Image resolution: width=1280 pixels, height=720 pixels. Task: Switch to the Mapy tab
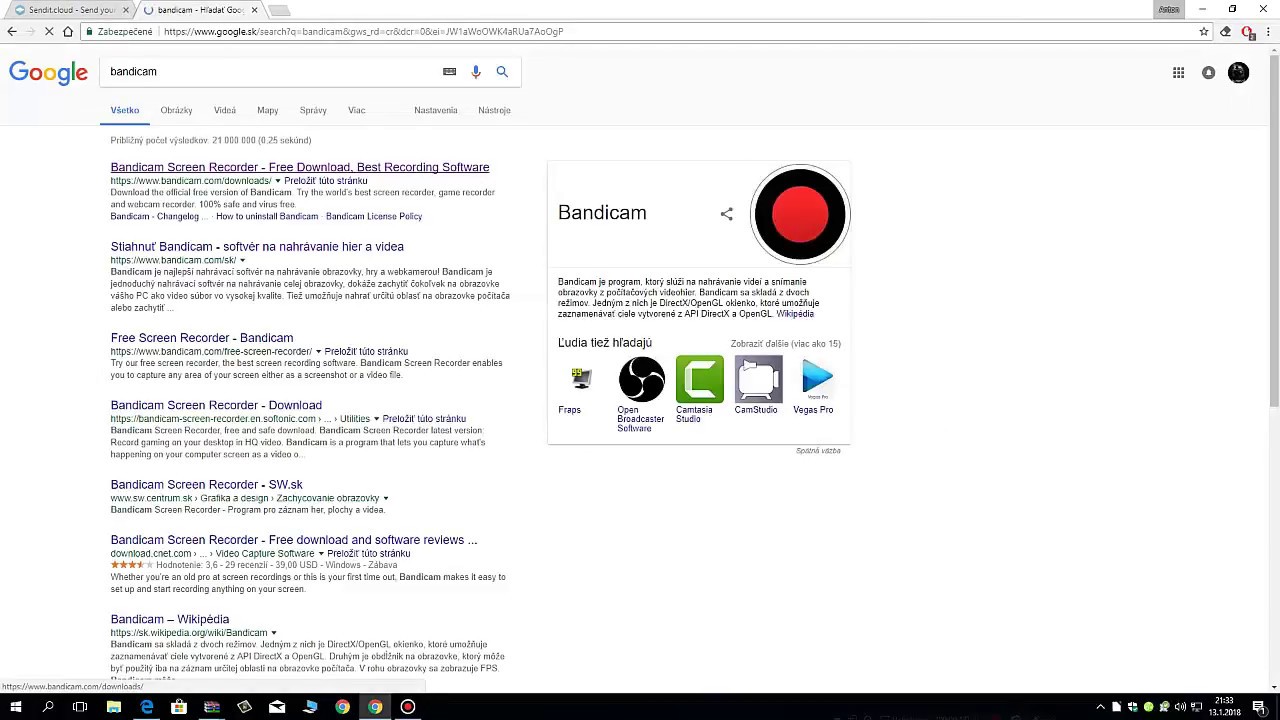point(267,110)
